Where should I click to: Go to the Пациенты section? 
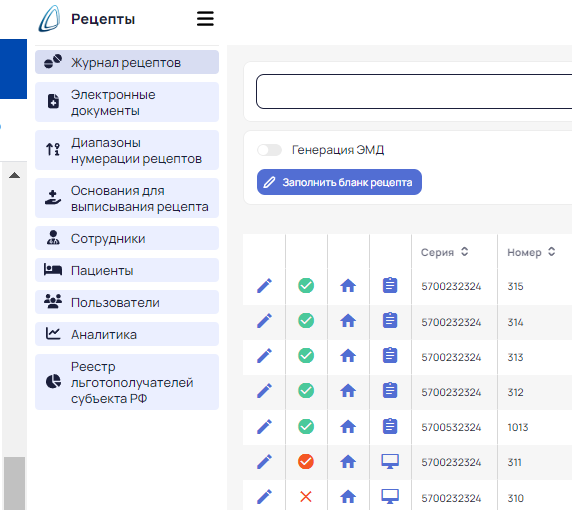point(127,270)
